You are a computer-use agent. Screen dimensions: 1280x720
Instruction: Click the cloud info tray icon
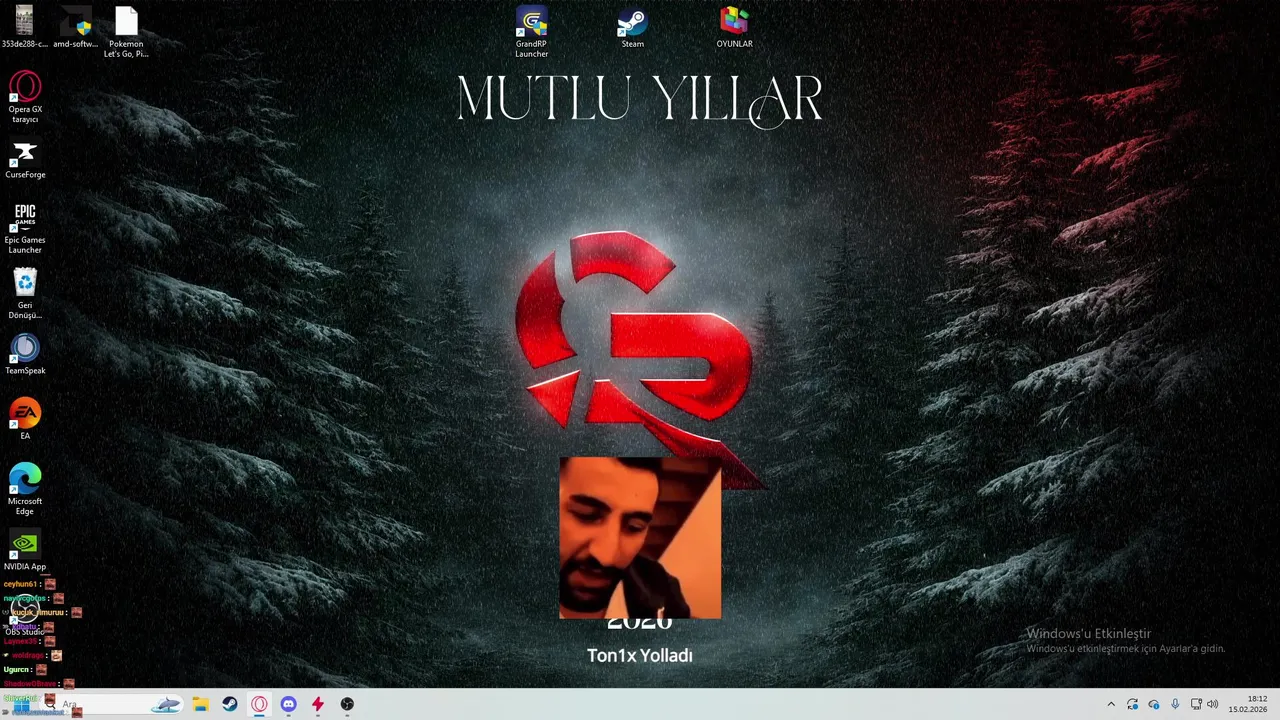coord(1154,705)
